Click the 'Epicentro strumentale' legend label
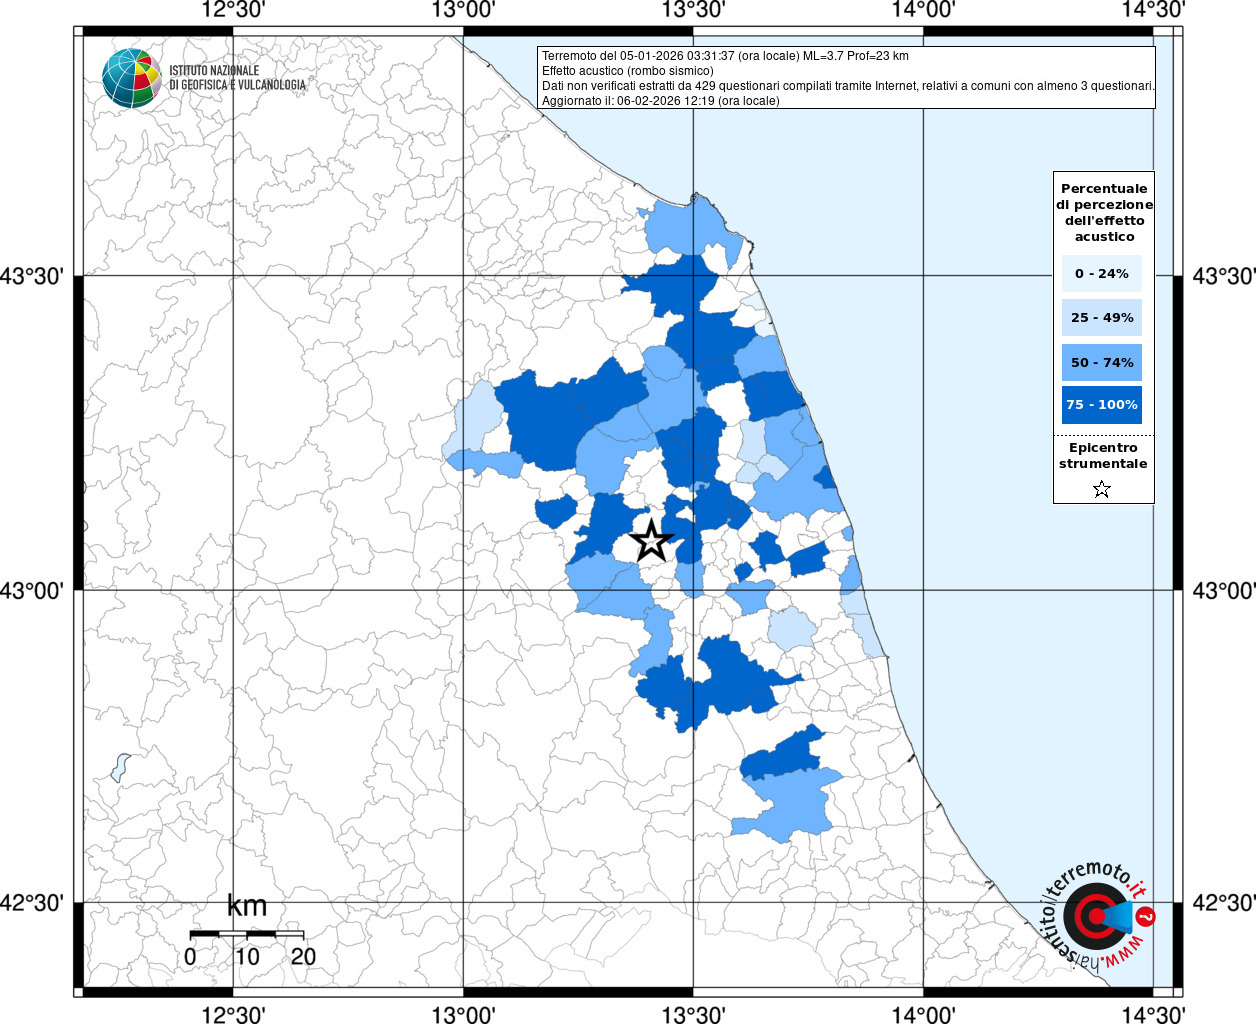The width and height of the screenshot is (1256, 1024). (x=1103, y=456)
